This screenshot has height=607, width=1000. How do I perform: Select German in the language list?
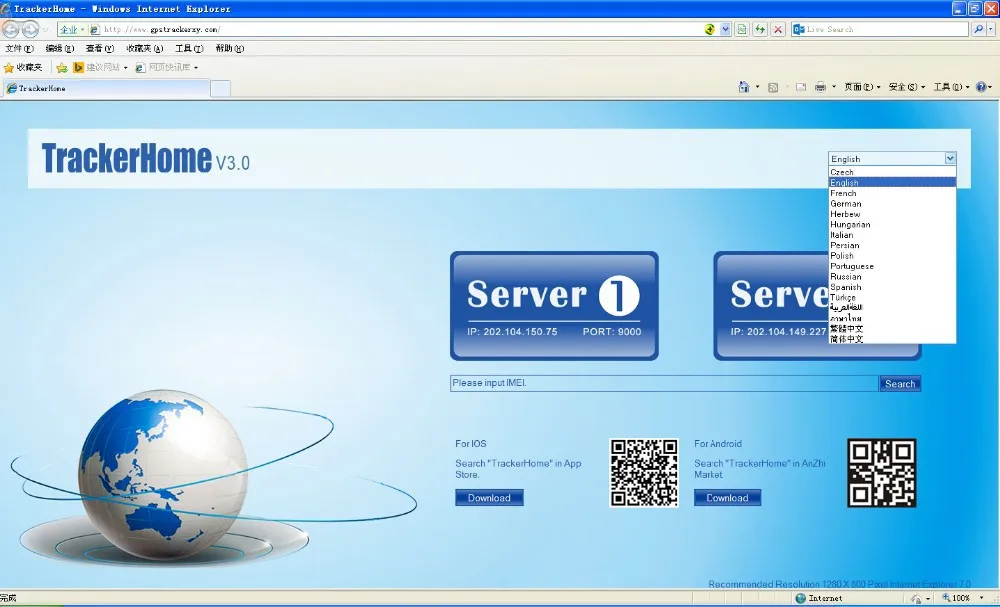coord(892,204)
